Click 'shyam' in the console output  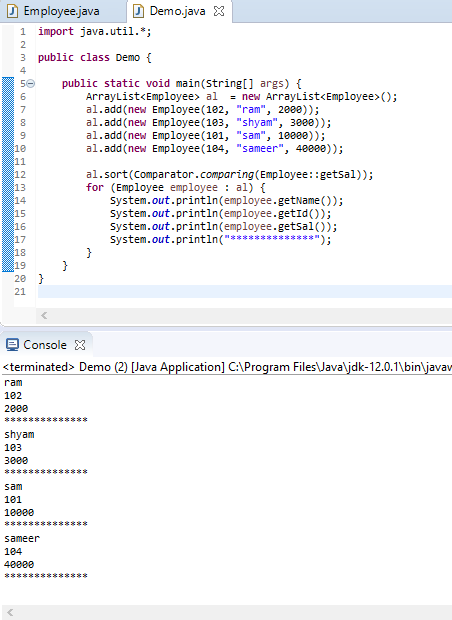19,435
